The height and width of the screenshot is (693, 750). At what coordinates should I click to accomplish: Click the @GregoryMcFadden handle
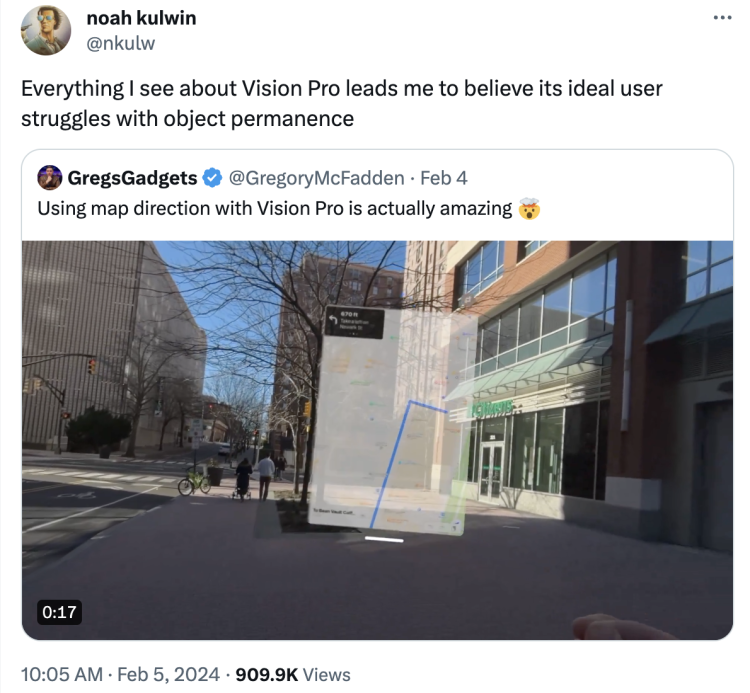coord(316,178)
